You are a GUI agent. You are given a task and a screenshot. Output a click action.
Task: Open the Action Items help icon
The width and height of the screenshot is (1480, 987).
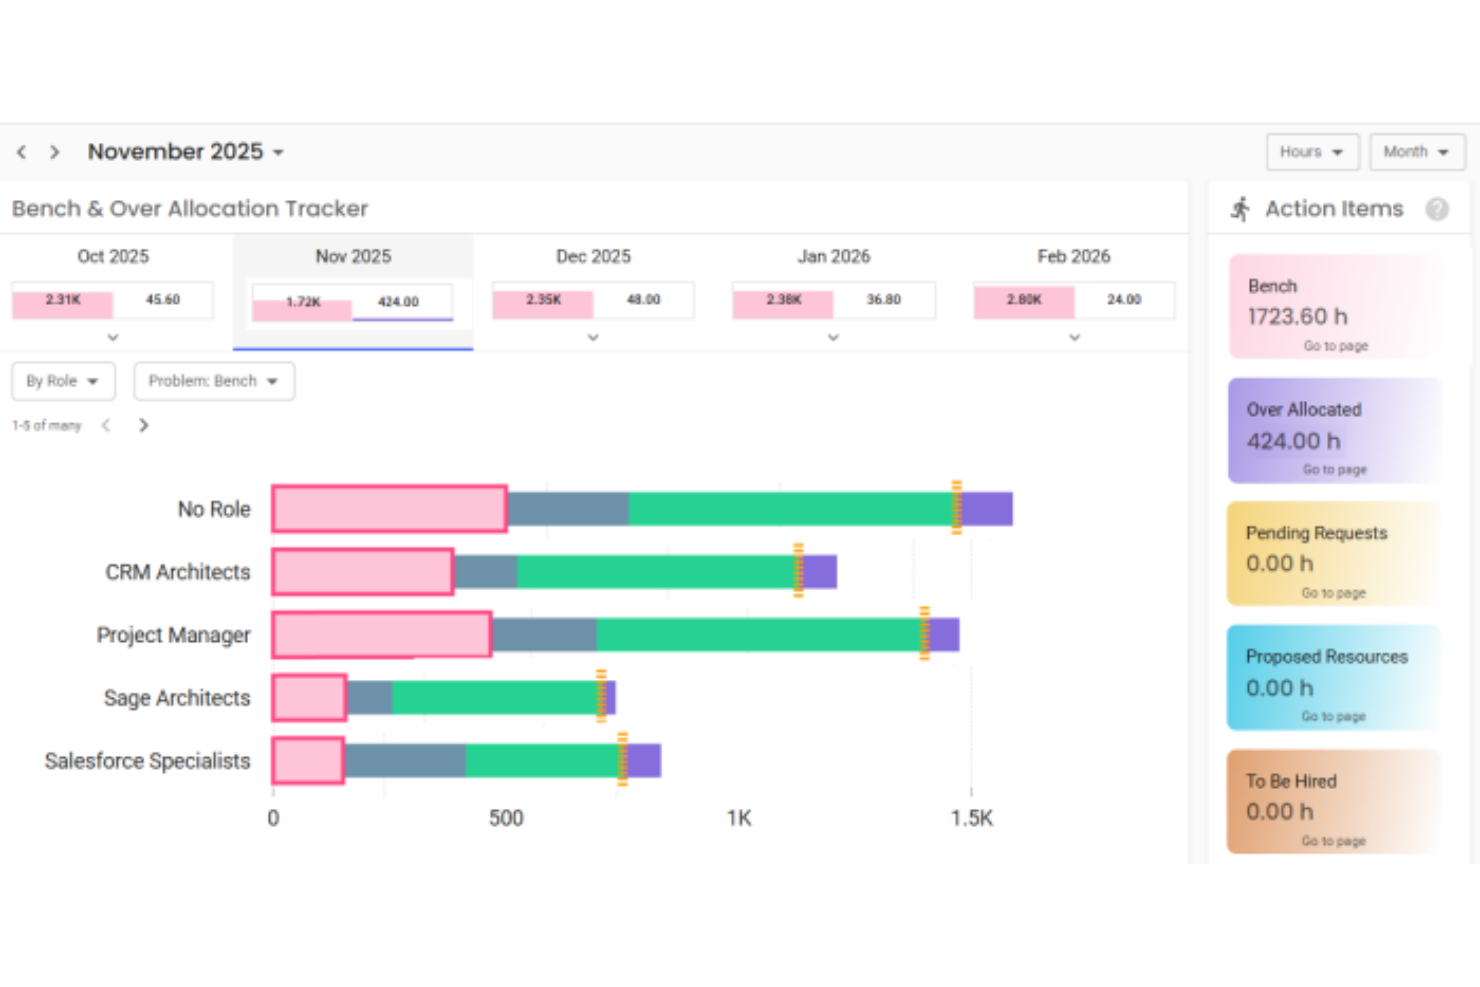pyautogui.click(x=1437, y=208)
